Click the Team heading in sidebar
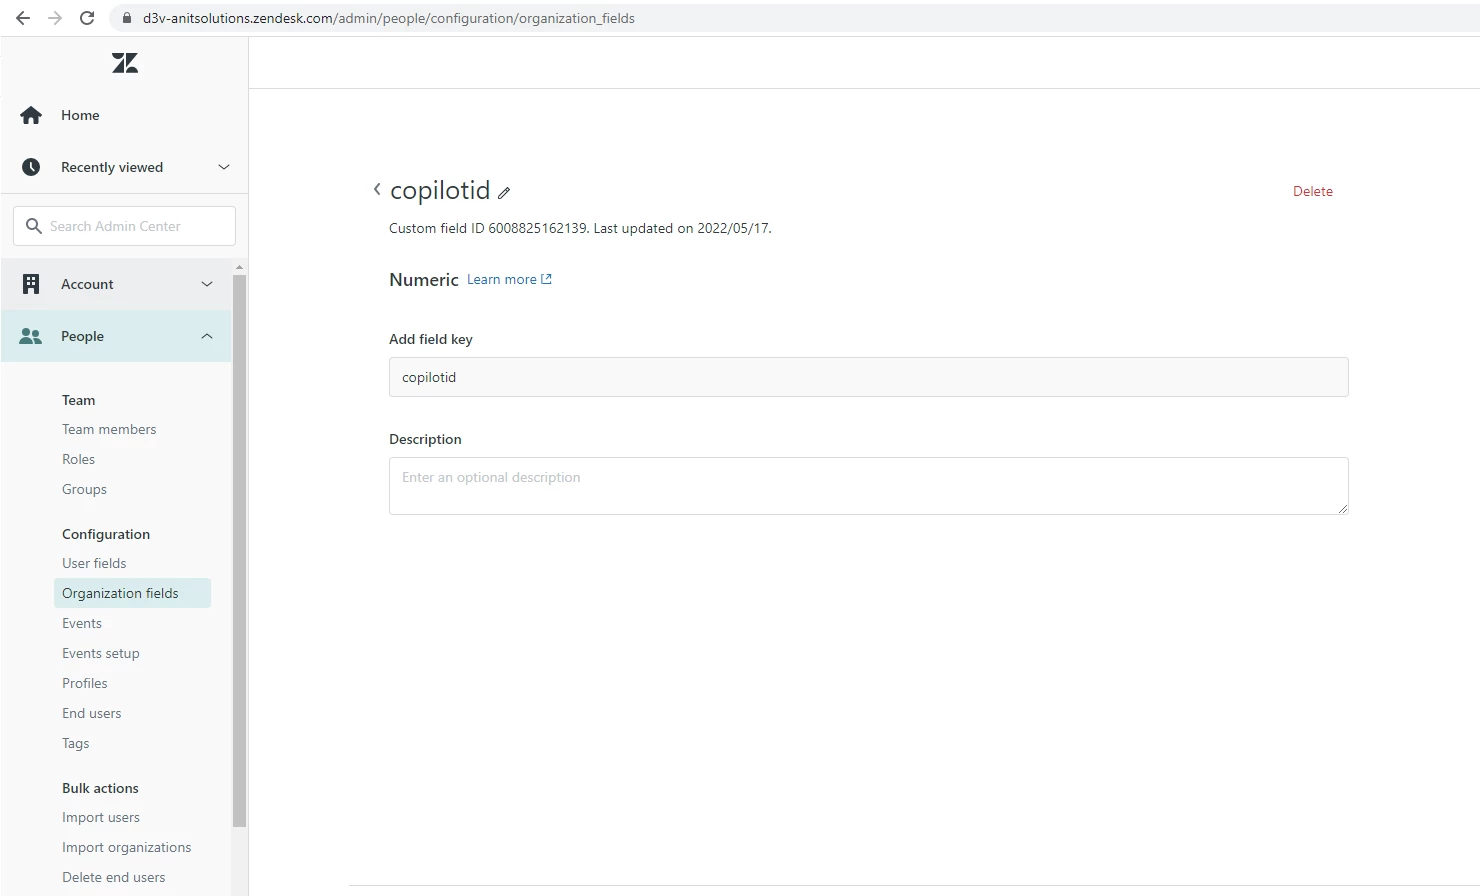The image size is (1480, 896). tap(78, 400)
